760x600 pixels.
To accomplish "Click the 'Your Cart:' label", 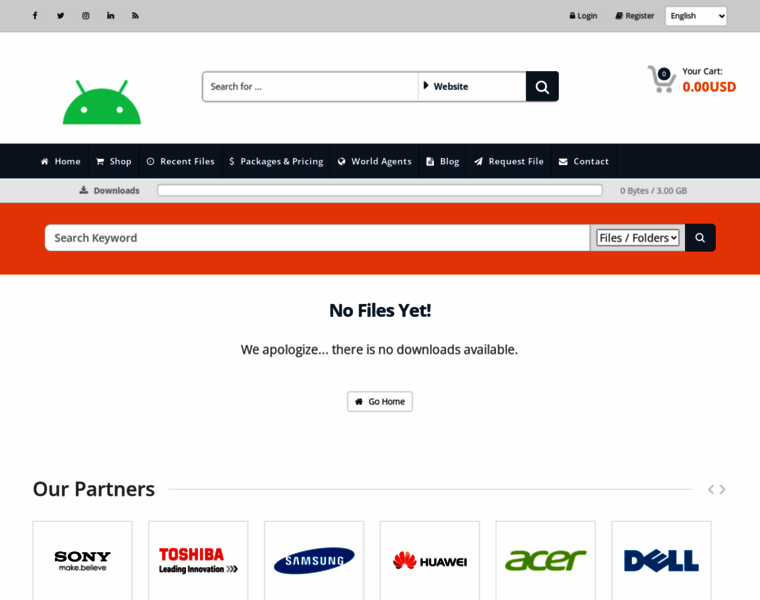I will click(702, 71).
